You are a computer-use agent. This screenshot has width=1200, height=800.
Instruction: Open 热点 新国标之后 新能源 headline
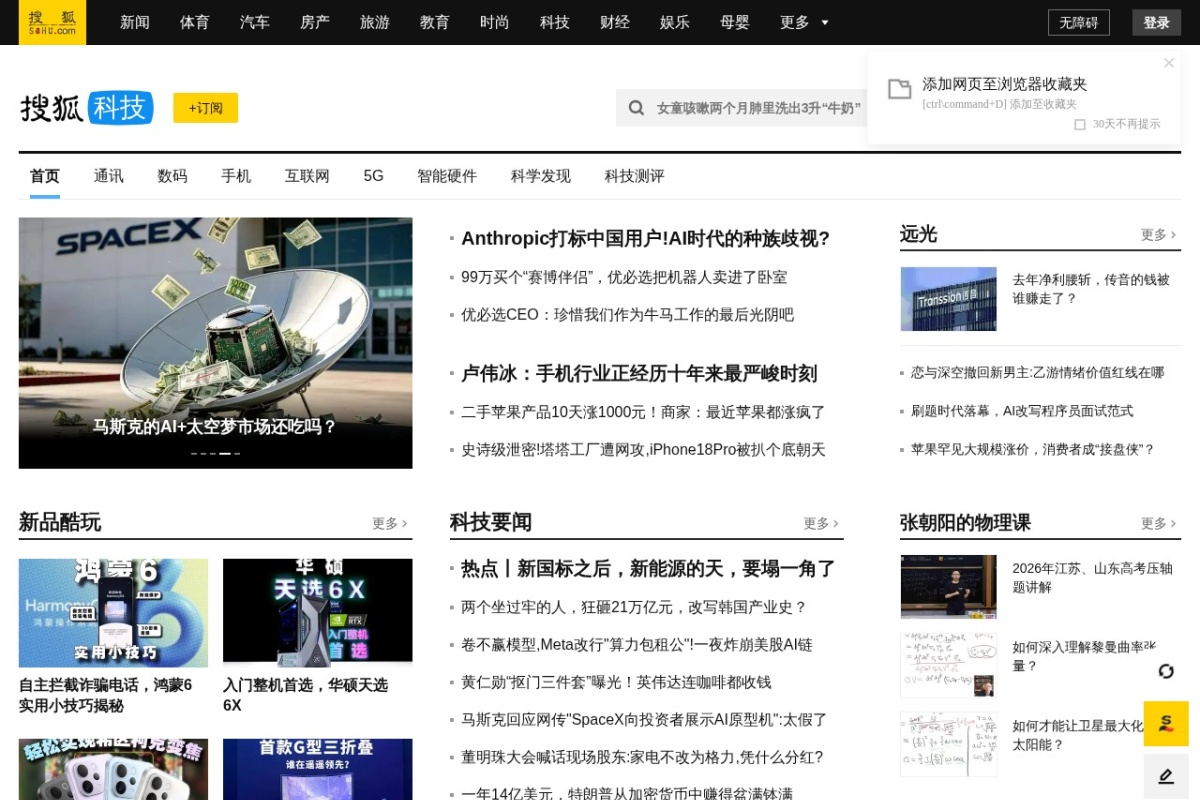(x=648, y=568)
